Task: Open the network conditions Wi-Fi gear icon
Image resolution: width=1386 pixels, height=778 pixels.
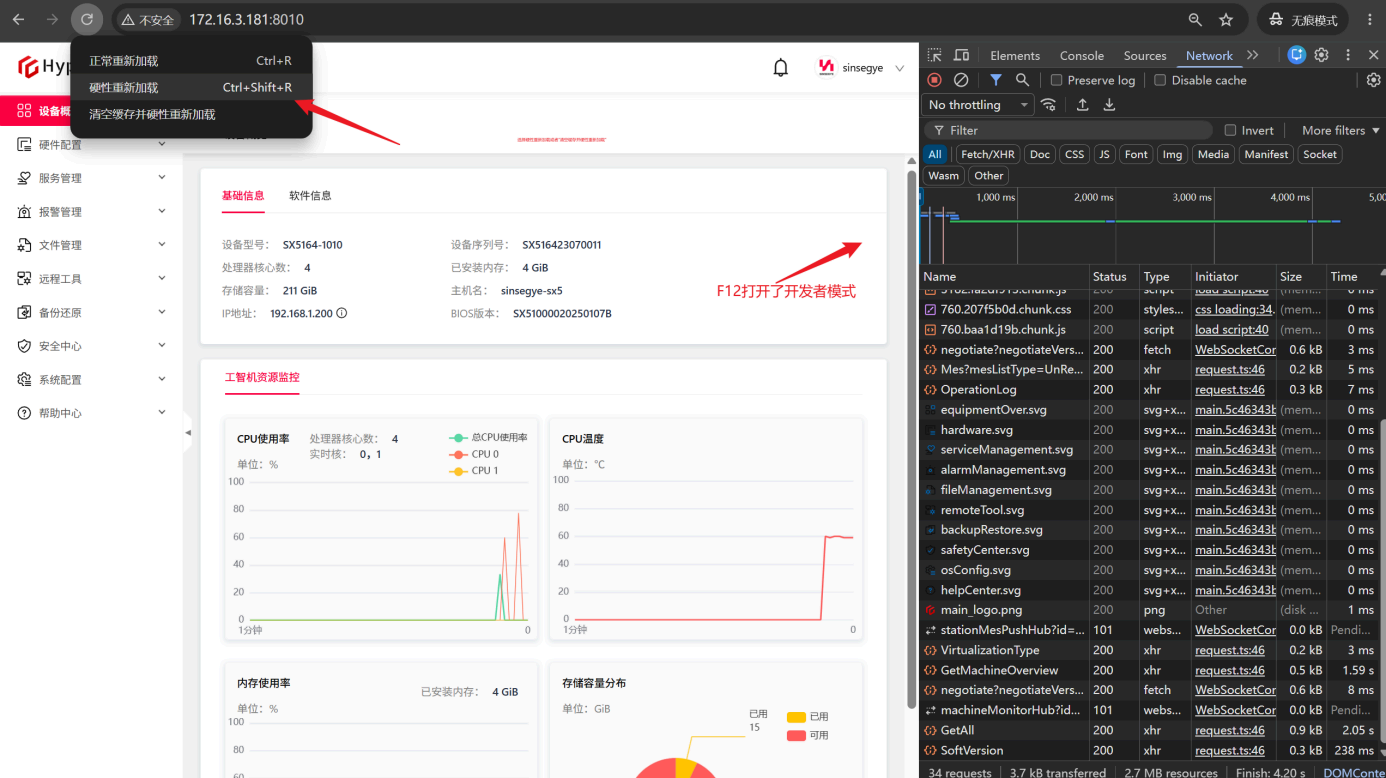Action: tap(1048, 105)
